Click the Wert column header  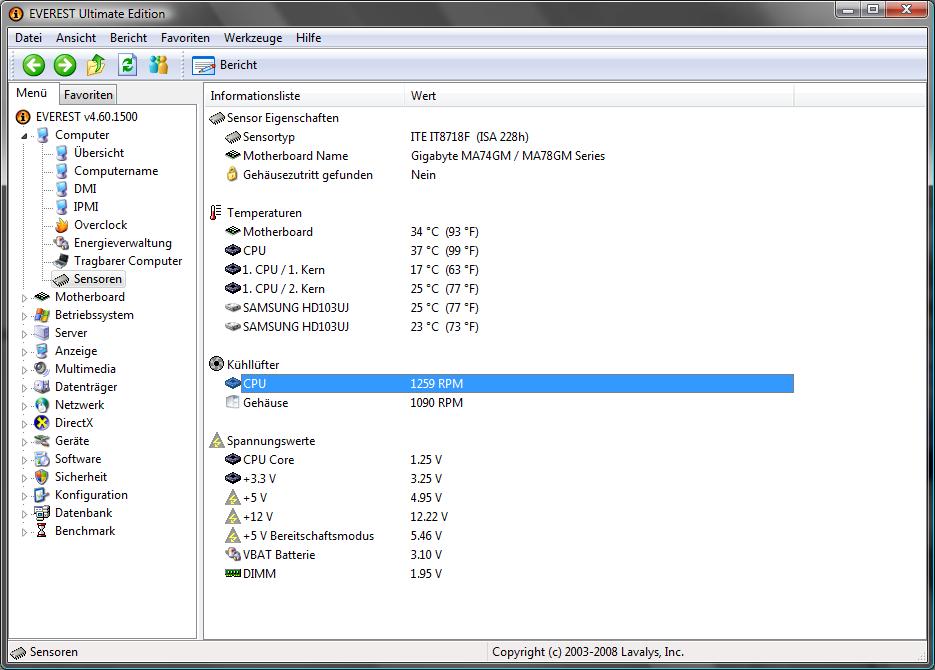(x=599, y=96)
